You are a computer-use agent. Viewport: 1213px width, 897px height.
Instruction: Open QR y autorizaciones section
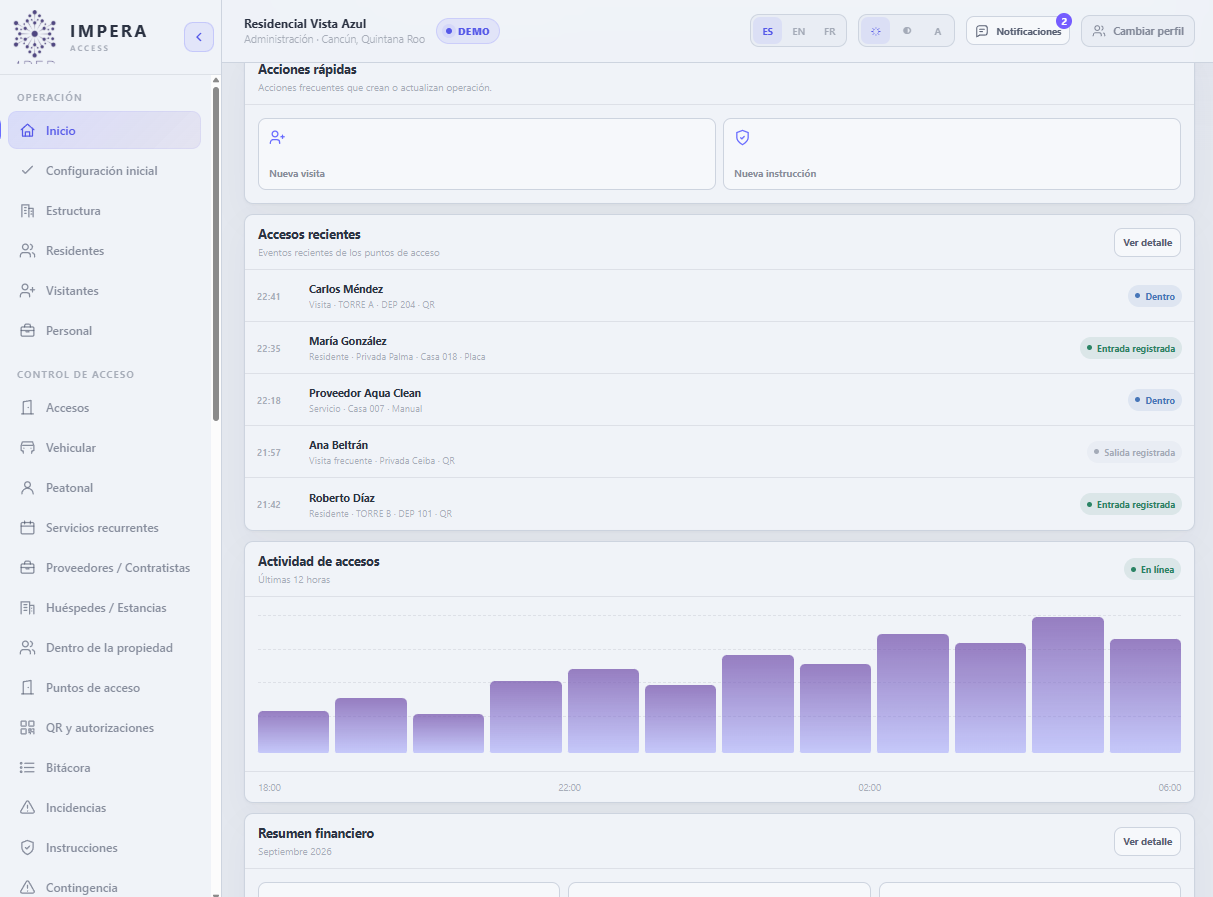coord(105,728)
